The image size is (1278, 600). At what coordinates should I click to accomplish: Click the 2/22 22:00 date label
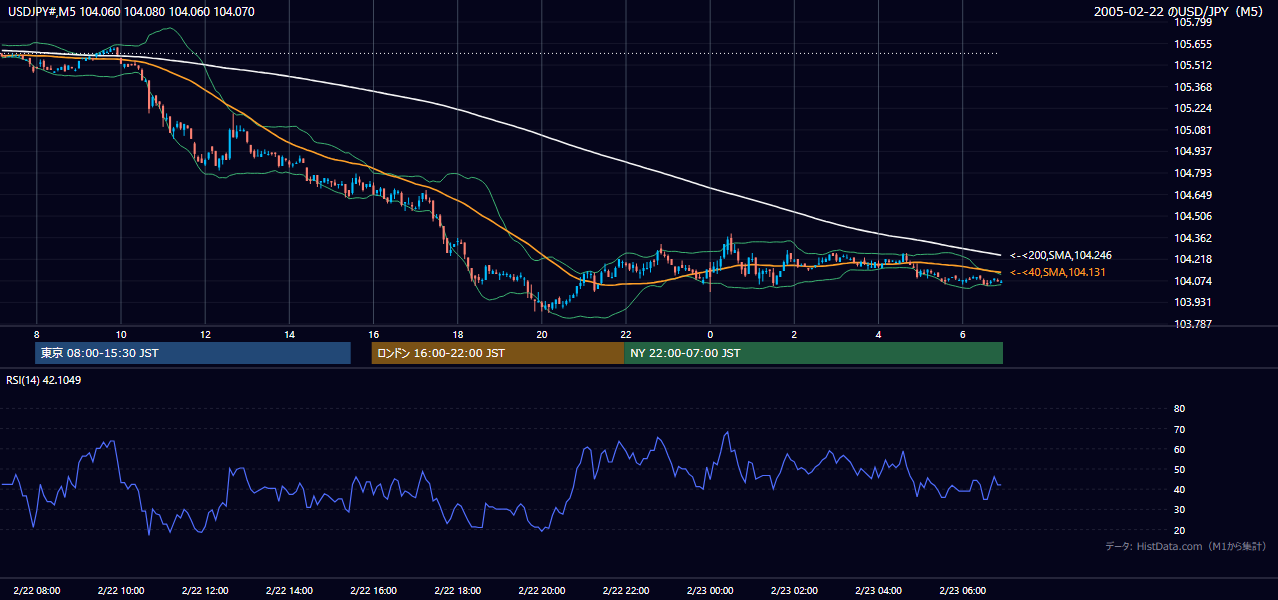[626, 590]
